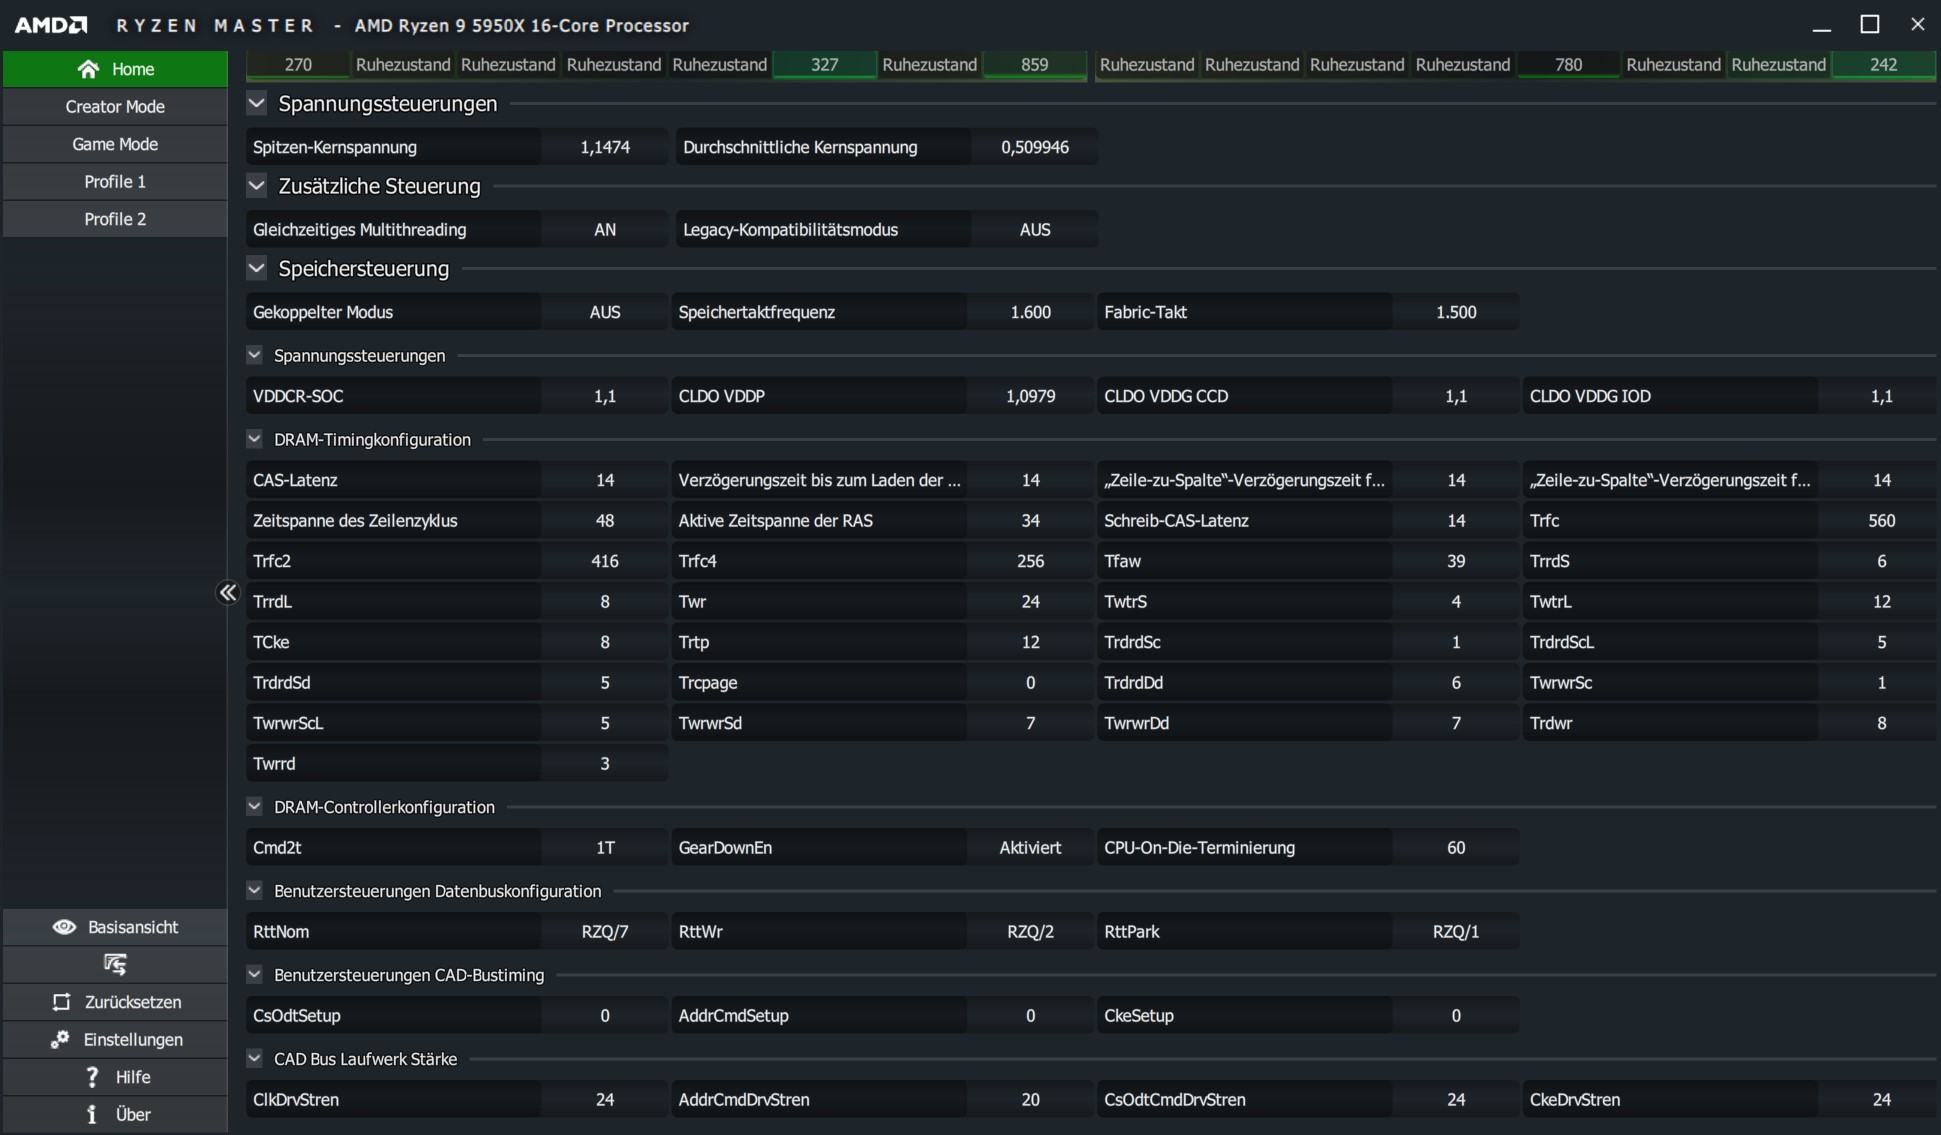Click the RttNom RZQ/7 value

[x=605, y=932]
